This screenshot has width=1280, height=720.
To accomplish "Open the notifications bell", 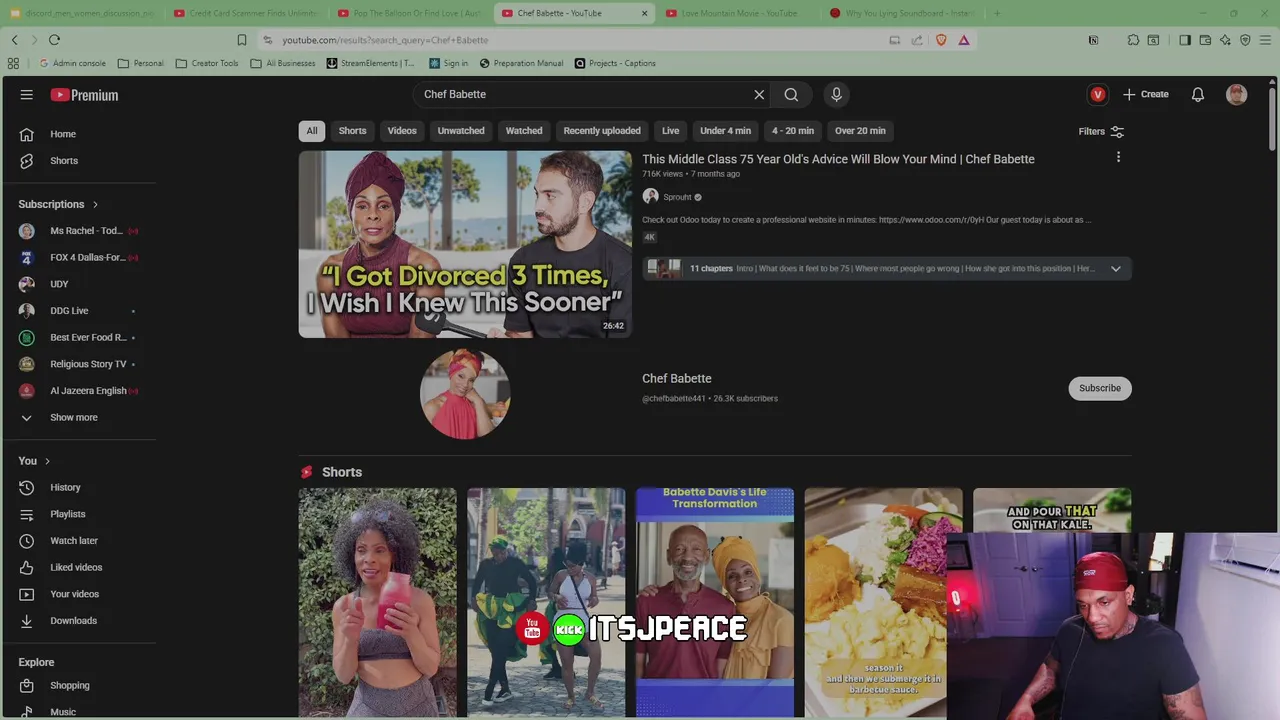I will tap(1198, 95).
